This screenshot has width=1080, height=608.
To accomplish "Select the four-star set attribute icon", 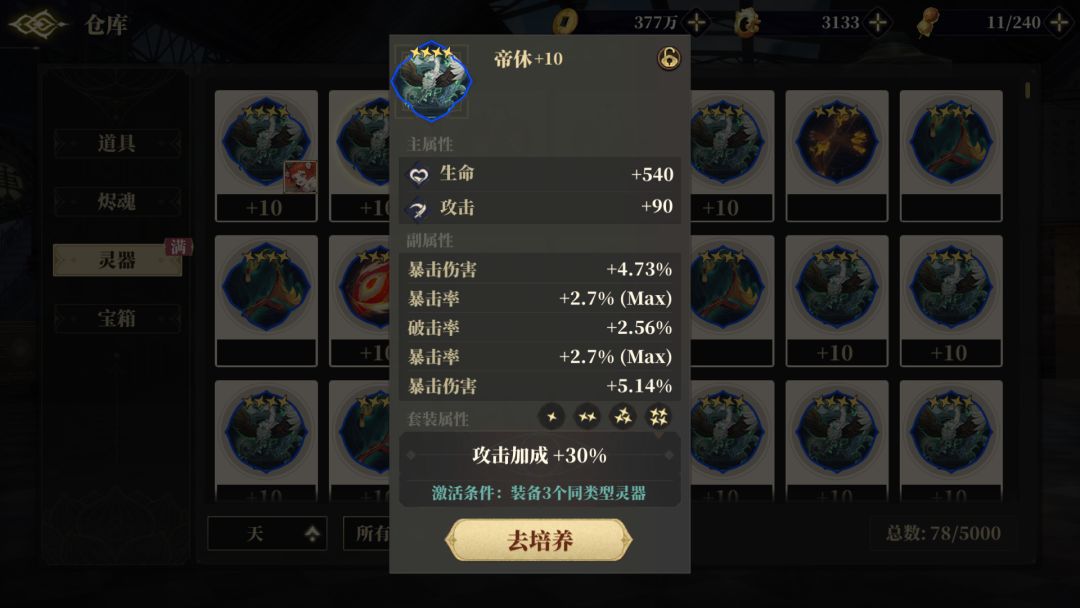I will click(x=658, y=417).
